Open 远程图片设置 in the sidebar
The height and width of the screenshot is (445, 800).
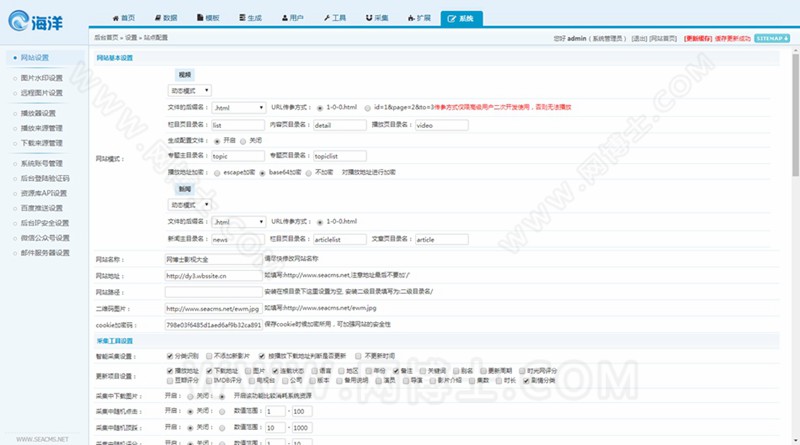pyautogui.click(x=41, y=93)
